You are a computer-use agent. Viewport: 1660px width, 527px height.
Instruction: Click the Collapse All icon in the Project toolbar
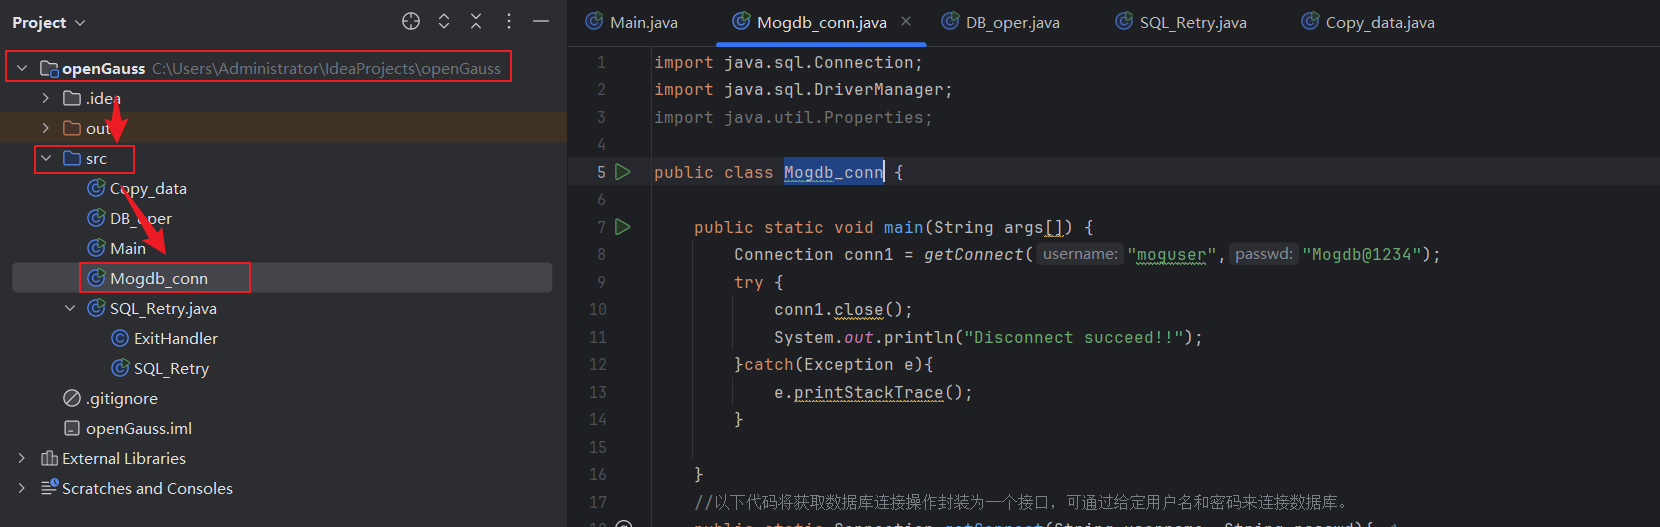(x=476, y=21)
